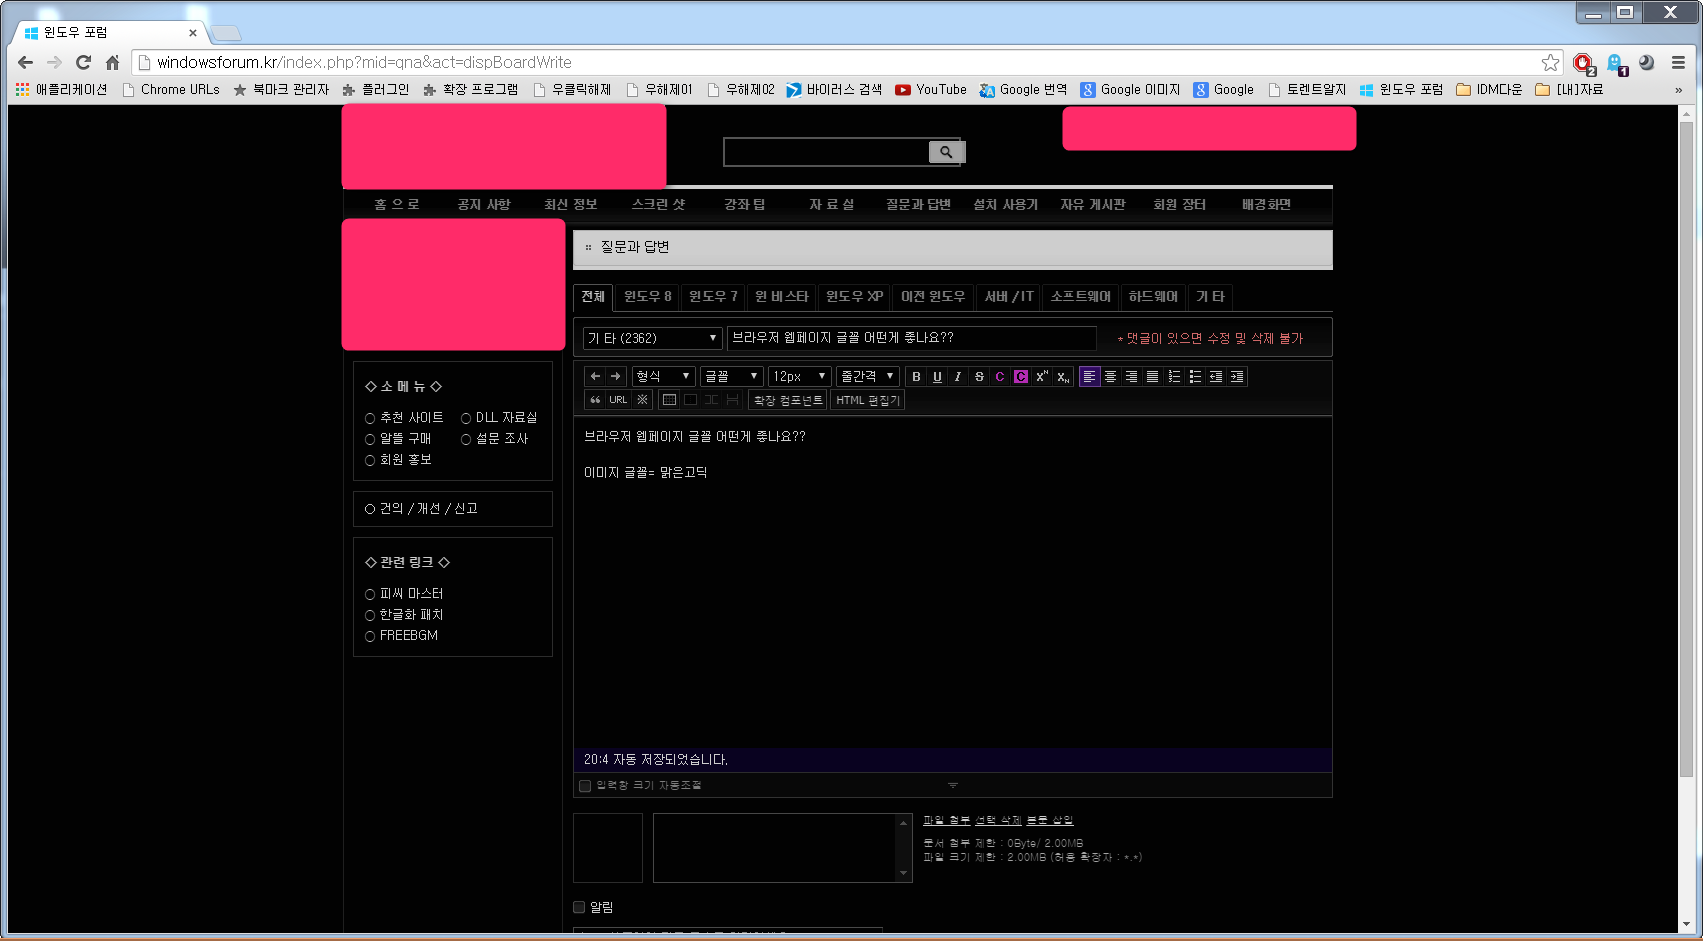Justify the text
This screenshot has width=1703, height=941.
[x=1152, y=377]
